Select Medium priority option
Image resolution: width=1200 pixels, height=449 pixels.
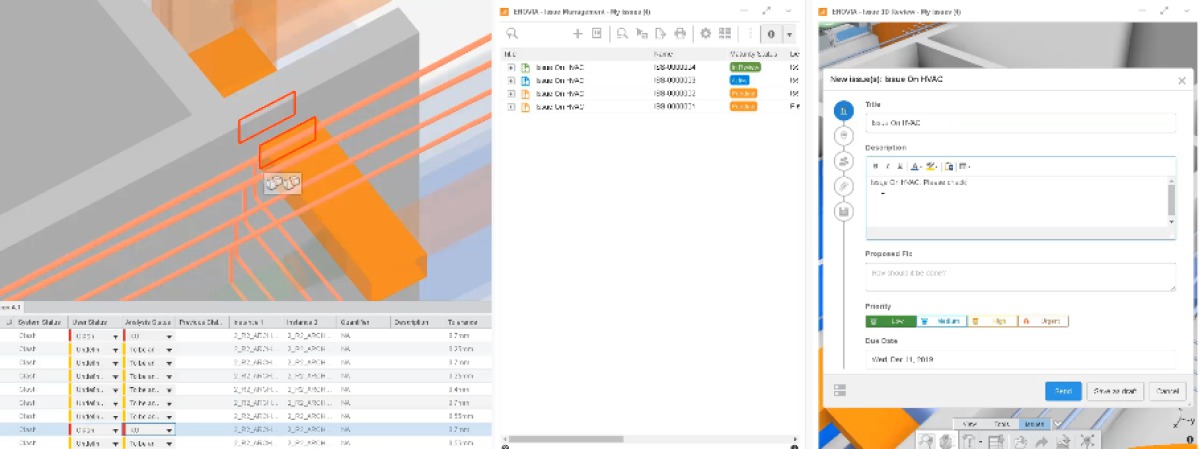[x=940, y=321]
